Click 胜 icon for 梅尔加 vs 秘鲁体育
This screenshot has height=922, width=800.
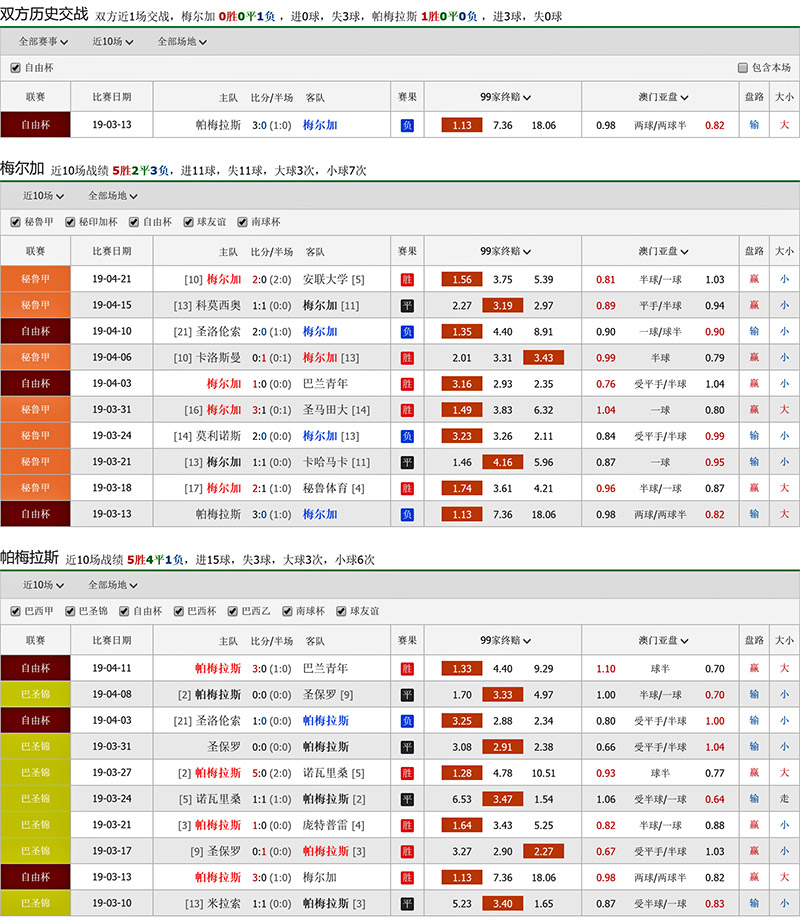click(x=407, y=488)
